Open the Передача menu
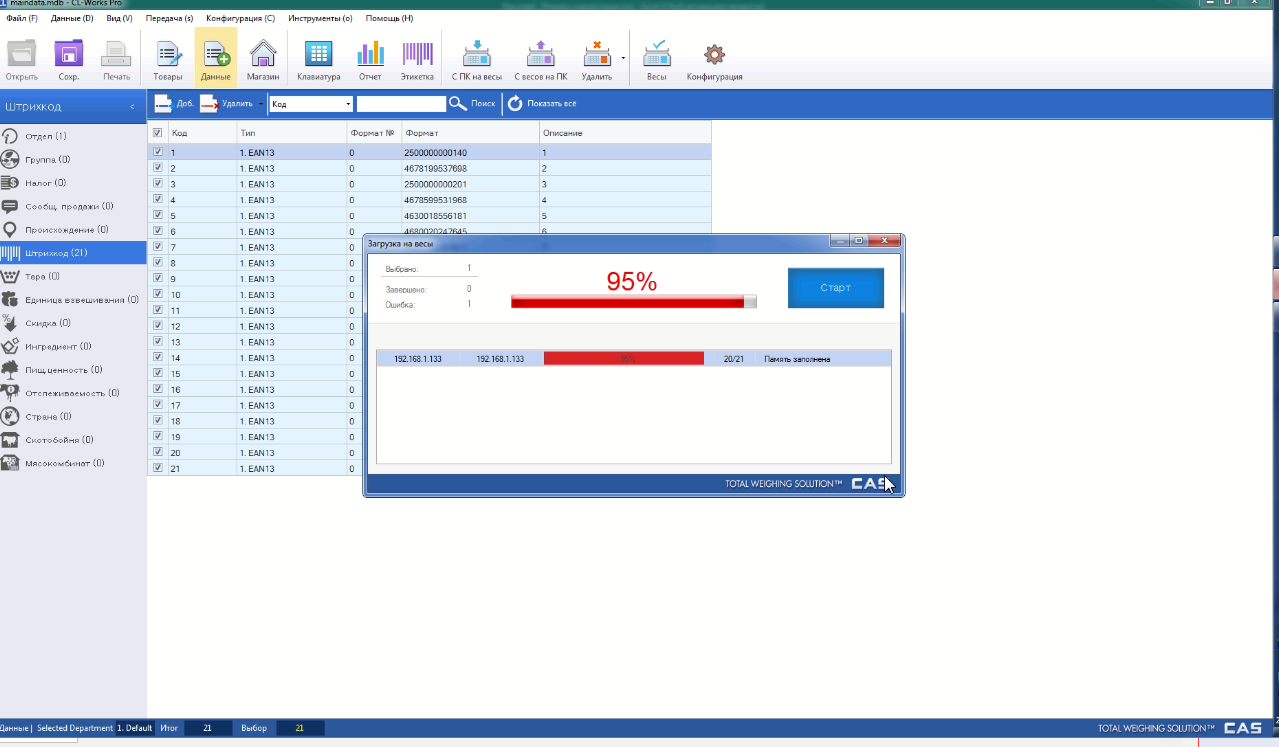 169,19
